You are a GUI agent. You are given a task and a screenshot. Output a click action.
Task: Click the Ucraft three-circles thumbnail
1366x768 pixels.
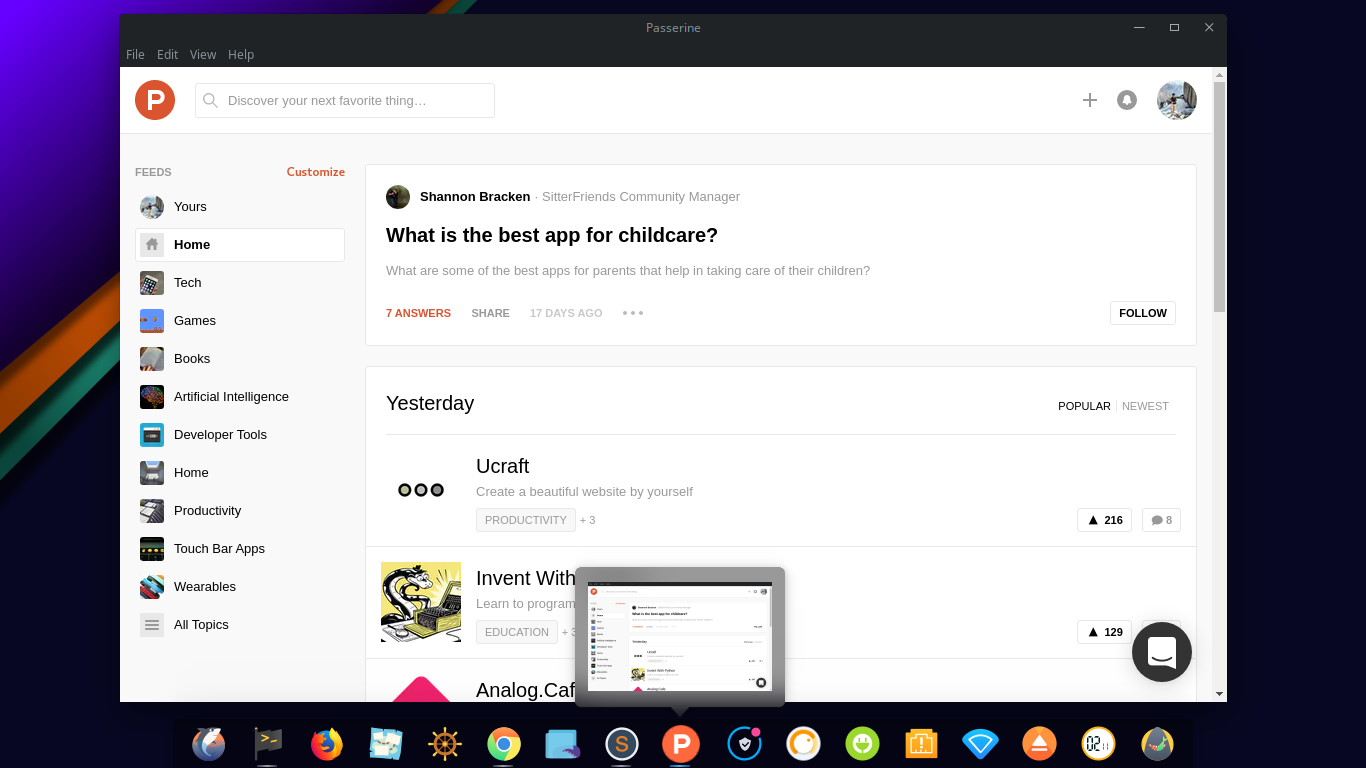coord(421,490)
